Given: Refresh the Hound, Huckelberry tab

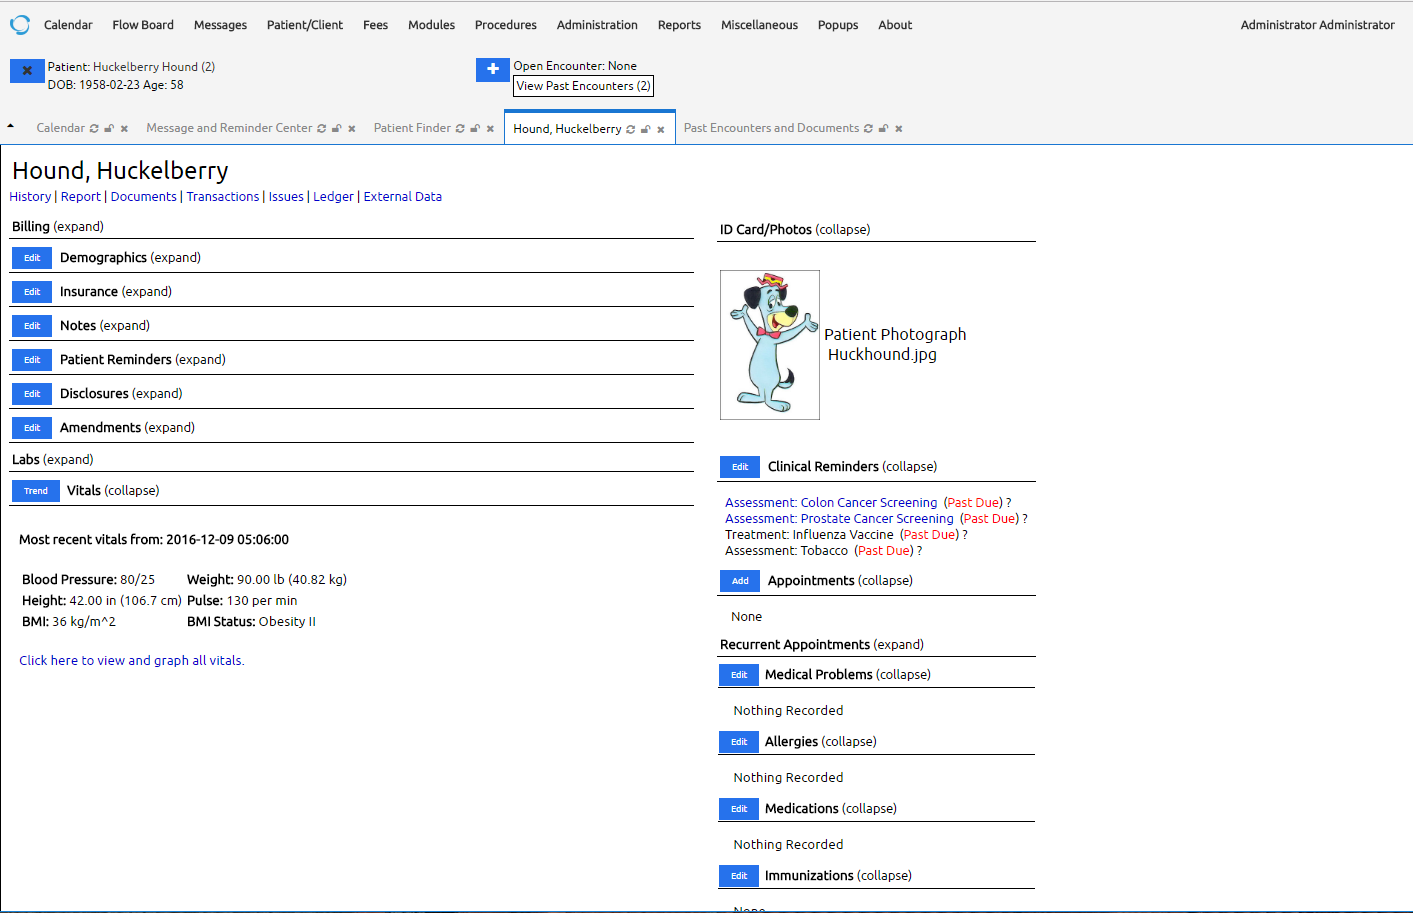Looking at the screenshot, I should (x=630, y=130).
